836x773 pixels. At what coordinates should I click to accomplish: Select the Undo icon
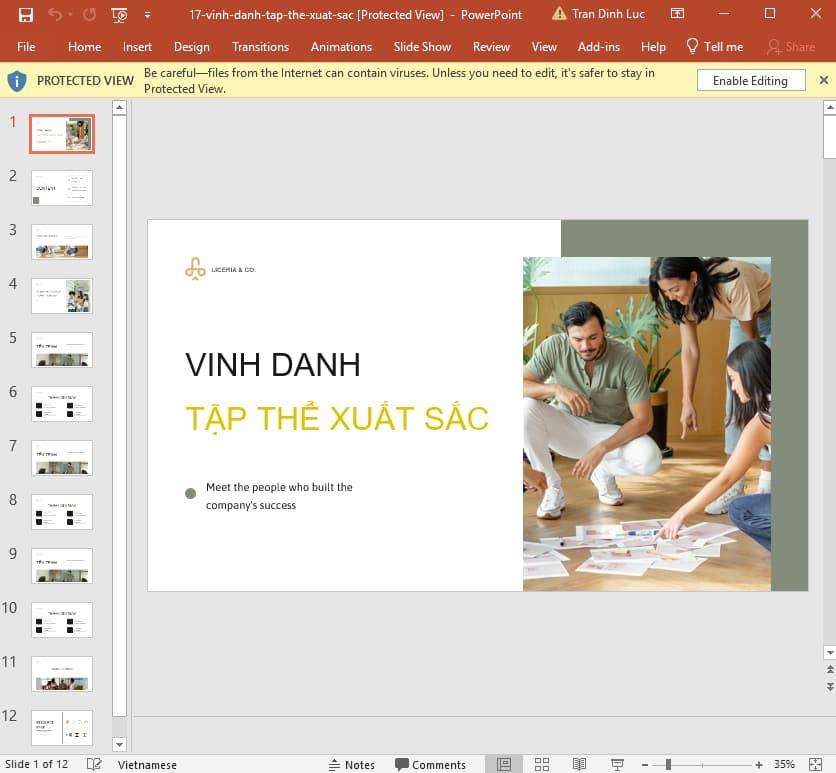[57, 15]
